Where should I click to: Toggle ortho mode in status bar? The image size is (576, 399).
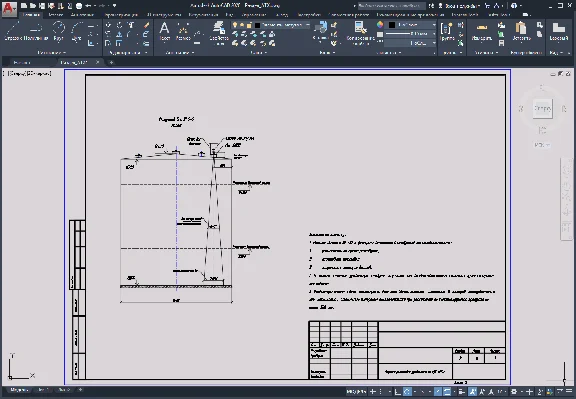(x=397, y=392)
